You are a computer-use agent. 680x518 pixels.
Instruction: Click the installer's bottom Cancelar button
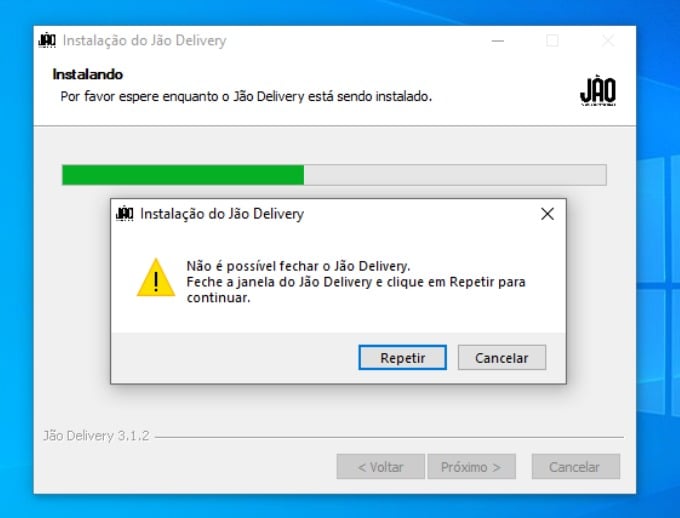pos(575,467)
